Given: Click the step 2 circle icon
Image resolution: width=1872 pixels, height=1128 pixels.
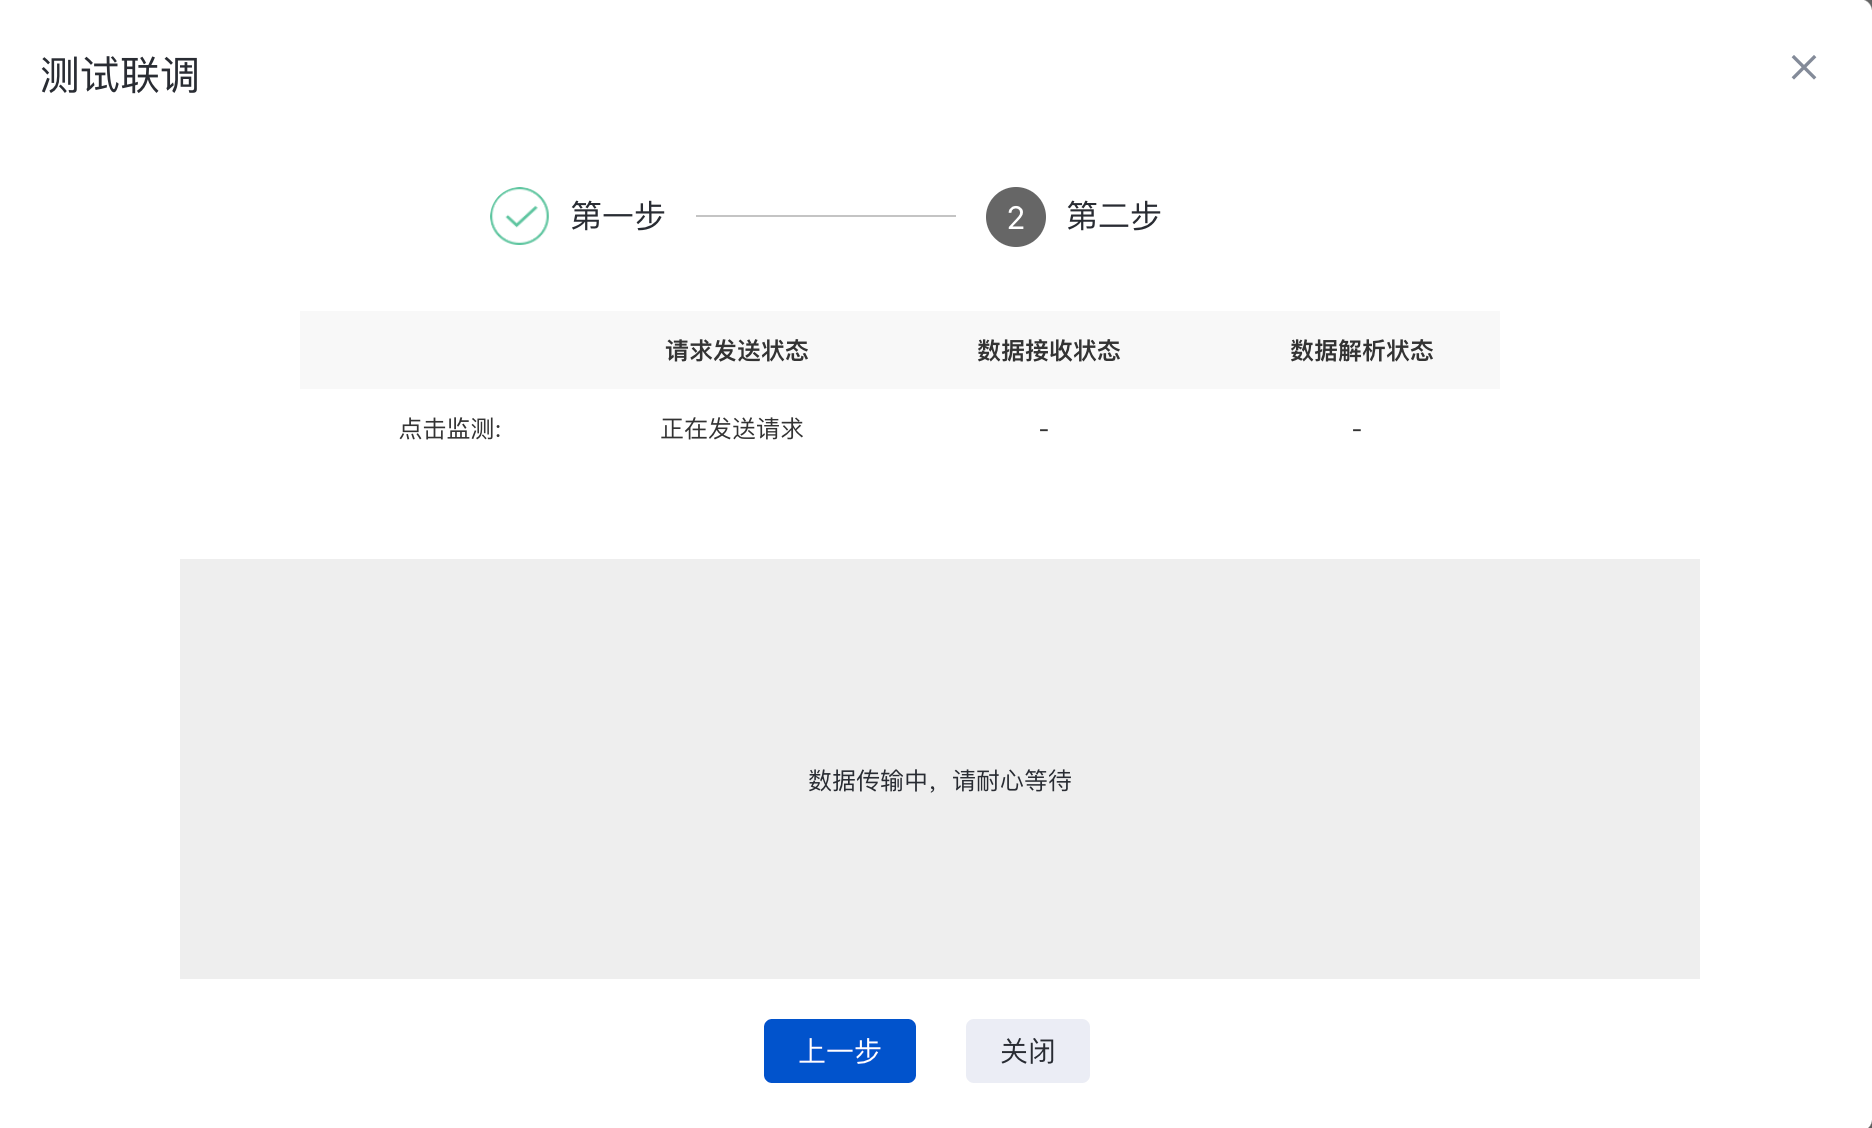Looking at the screenshot, I should click(1015, 217).
